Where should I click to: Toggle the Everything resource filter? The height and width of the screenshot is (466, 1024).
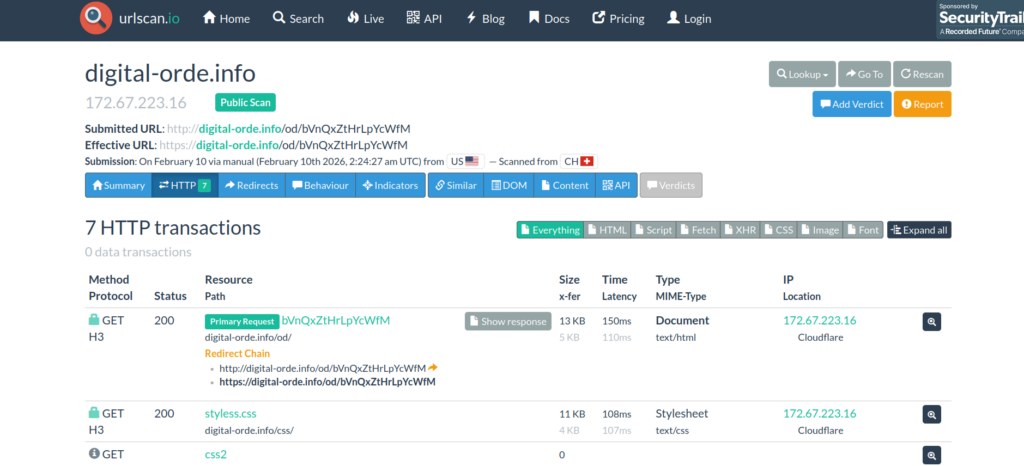click(x=549, y=230)
